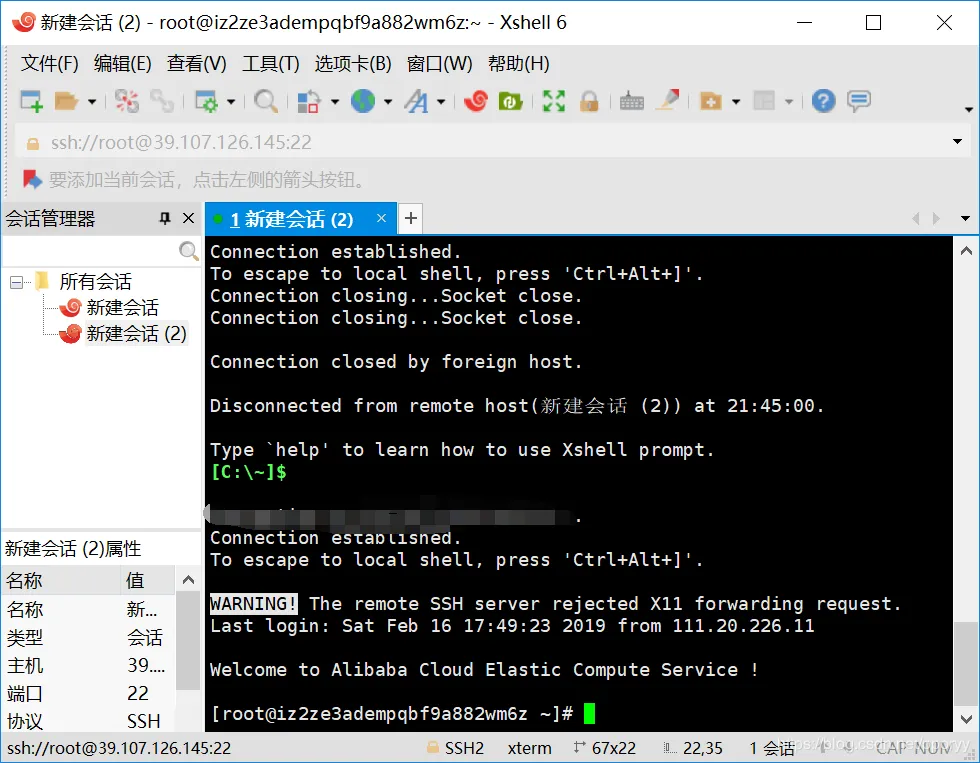This screenshot has height=763, width=980.
Task: Expand the Properties icon dropdown arrow
Action: (x=231, y=101)
